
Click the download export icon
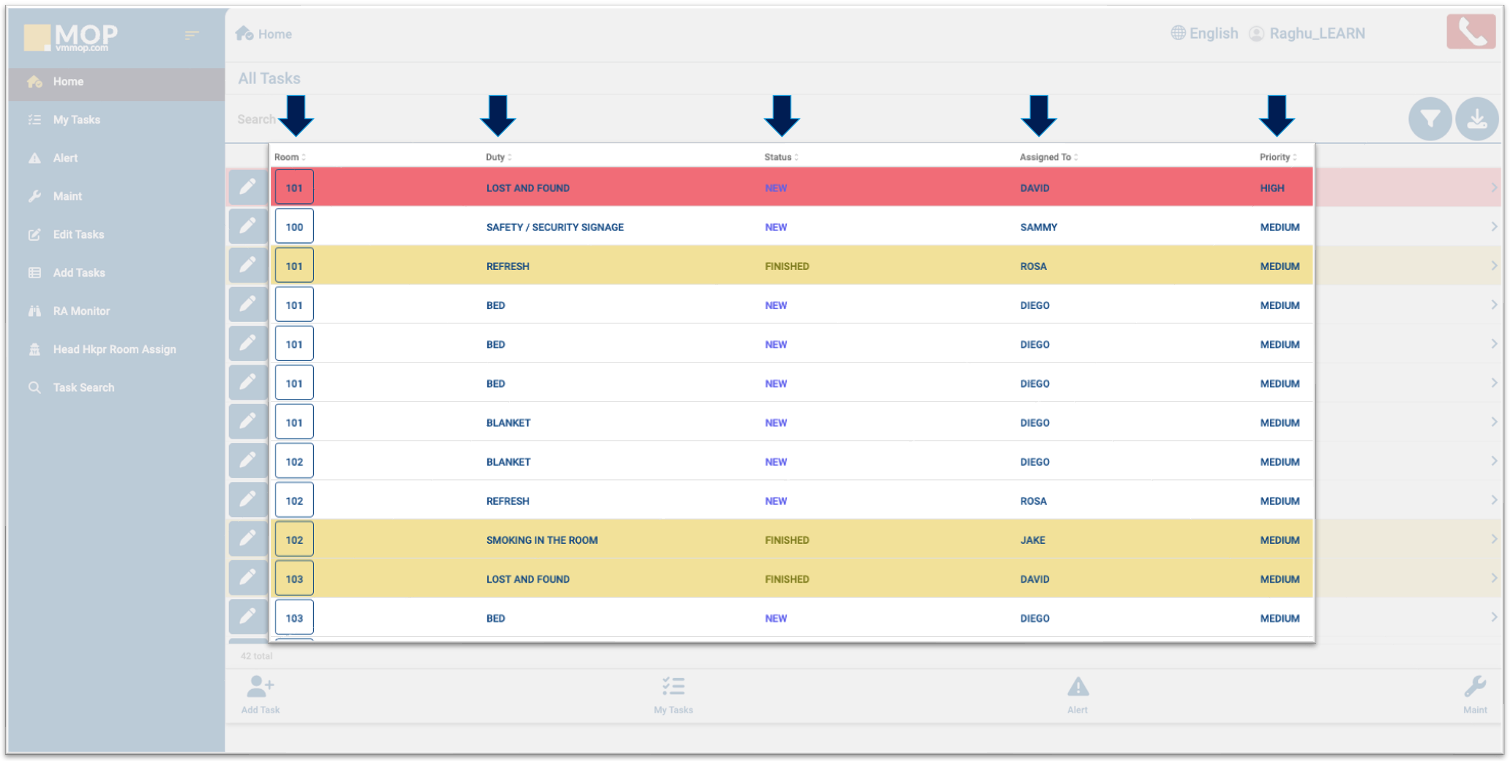tap(1477, 119)
